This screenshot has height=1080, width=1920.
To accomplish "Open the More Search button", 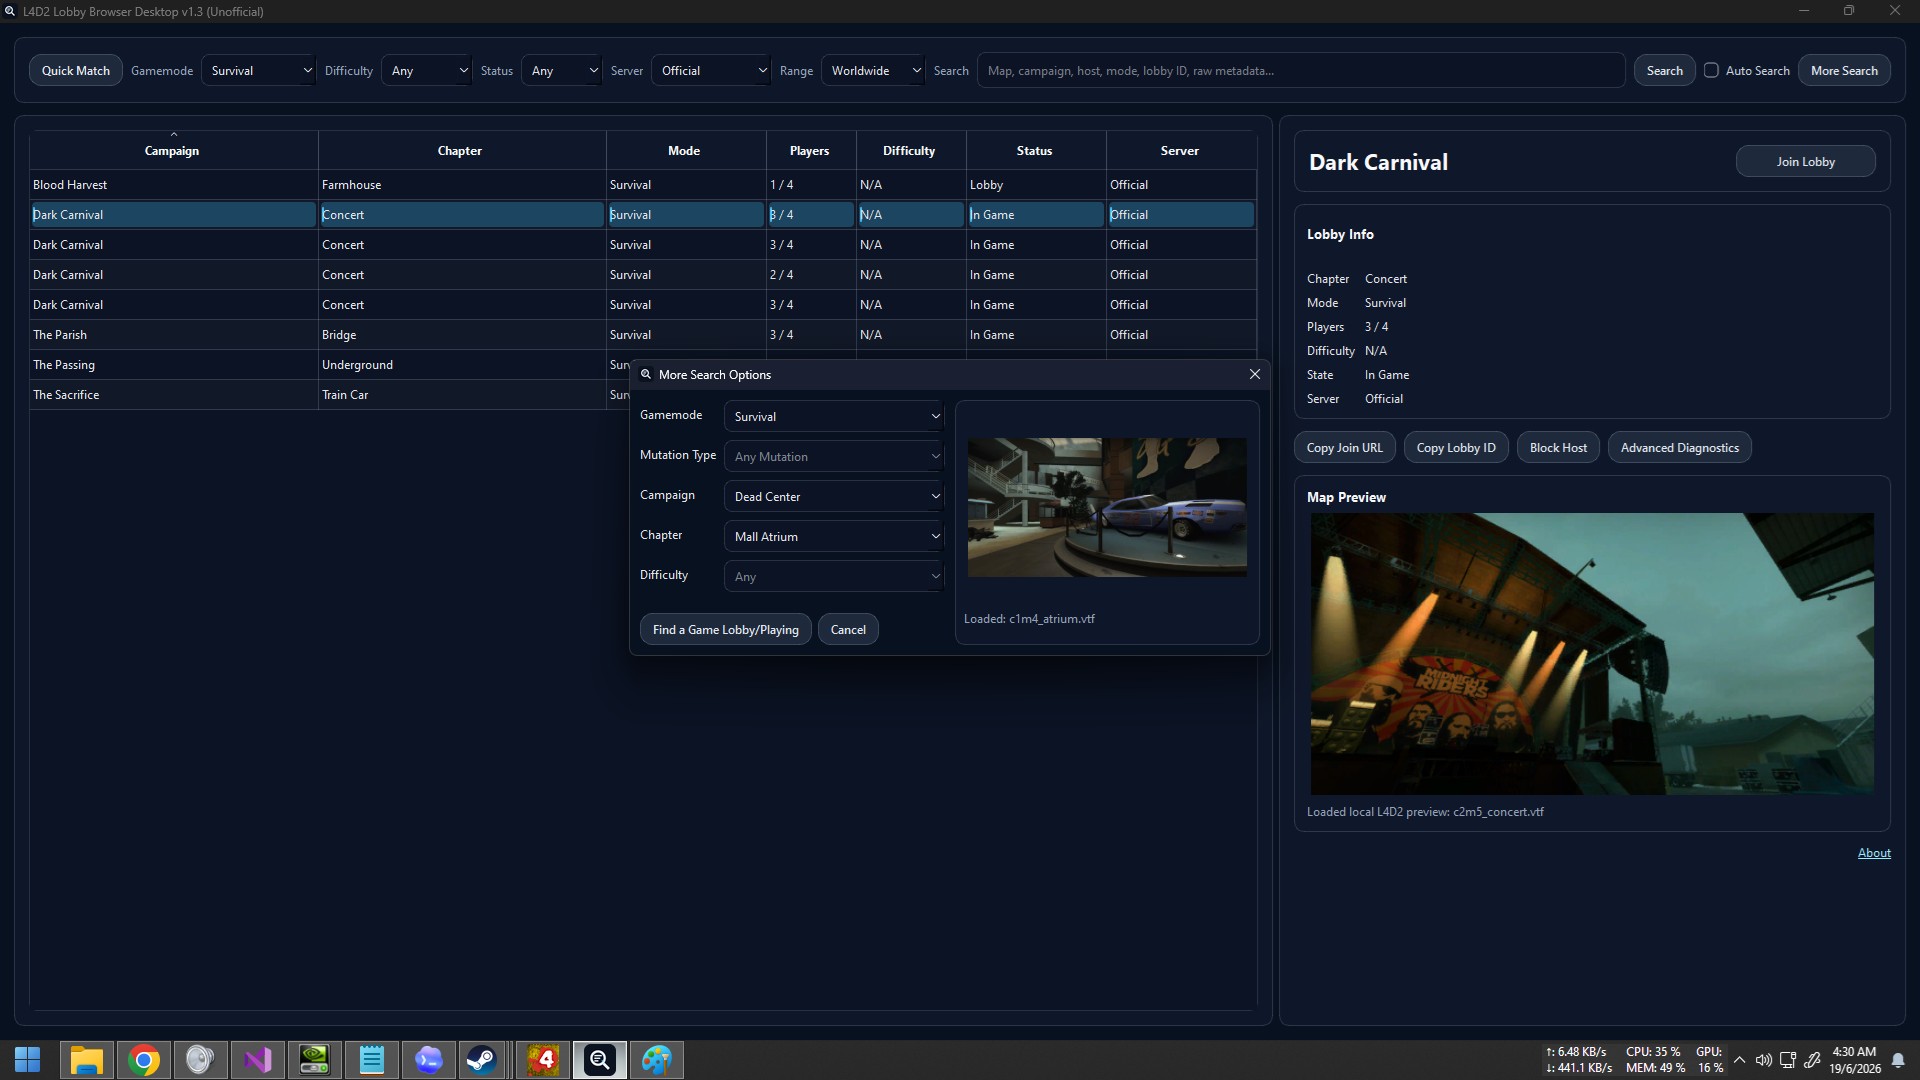I will pyautogui.click(x=1844, y=70).
